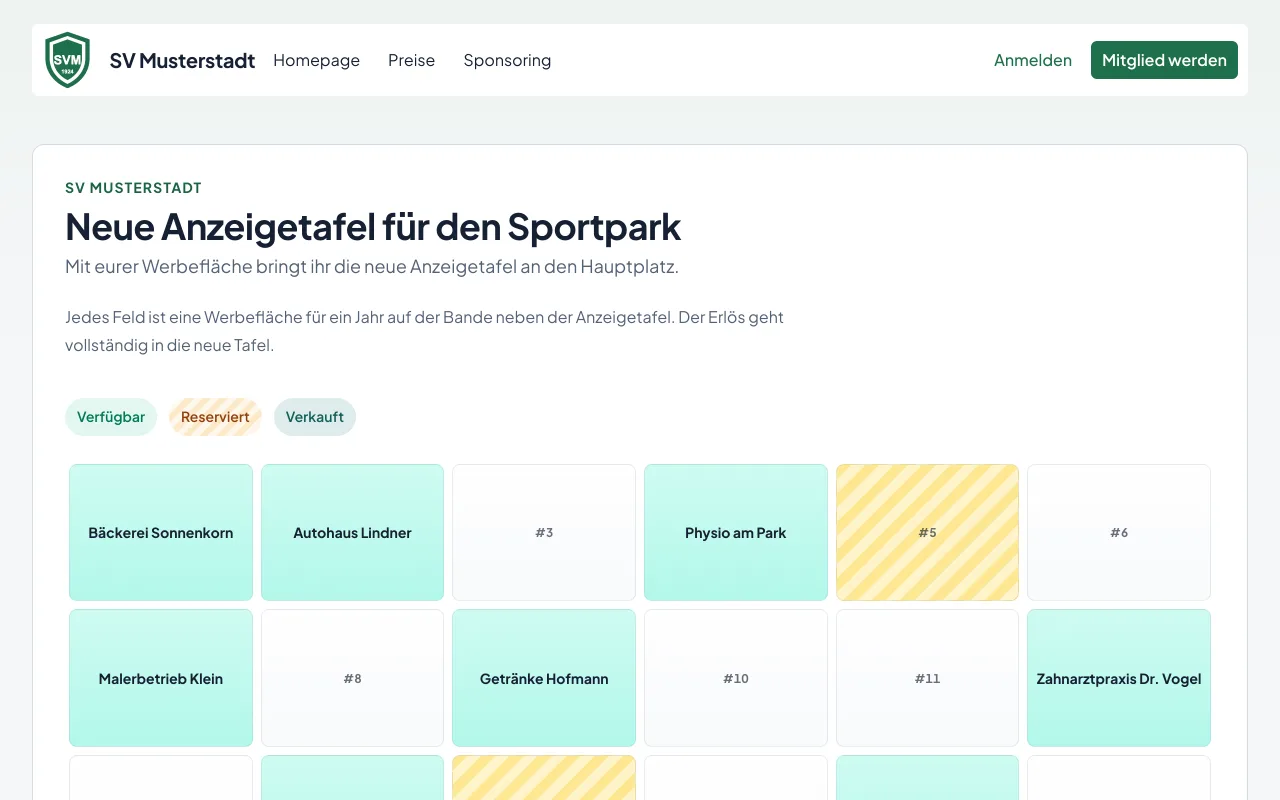Choose the available field #6
Viewport: 1280px width, 800px height.
(1119, 533)
